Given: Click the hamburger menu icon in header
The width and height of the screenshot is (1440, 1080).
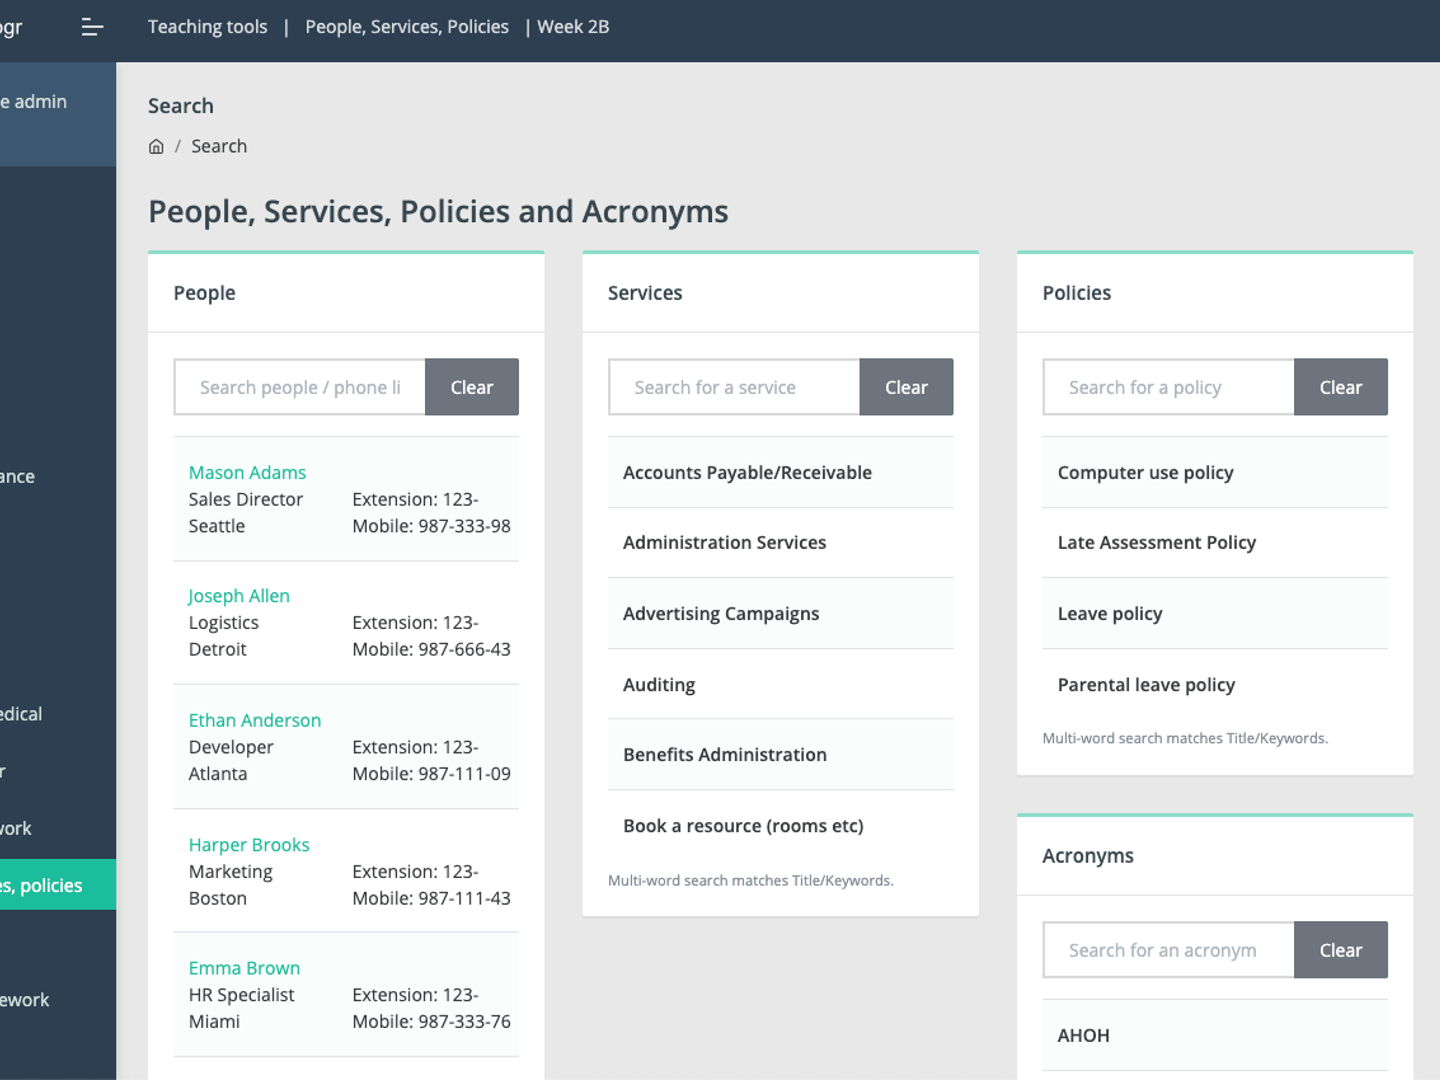Looking at the screenshot, I should (x=92, y=27).
